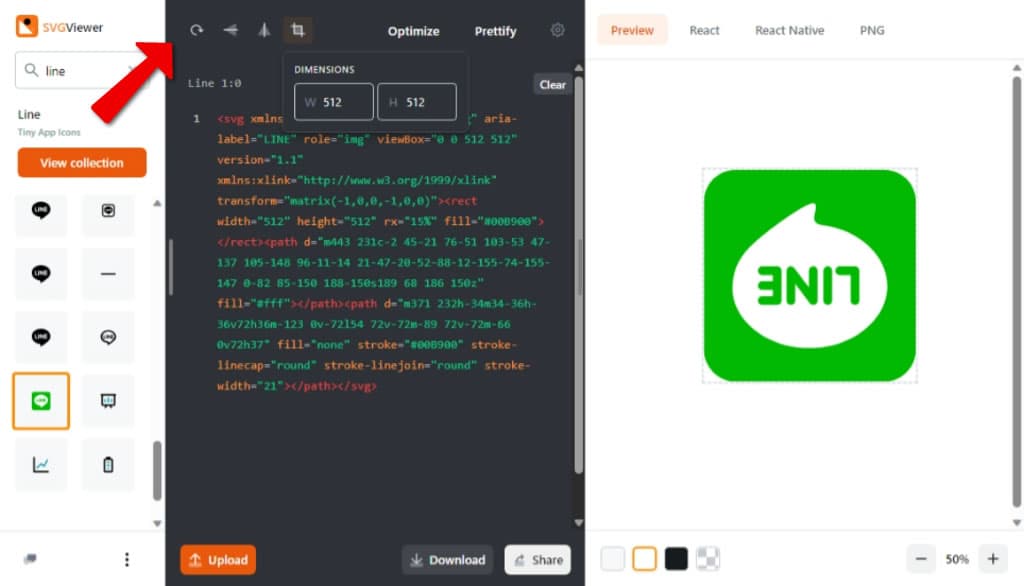
Task: Click the flip vertically icon
Action: [231, 30]
